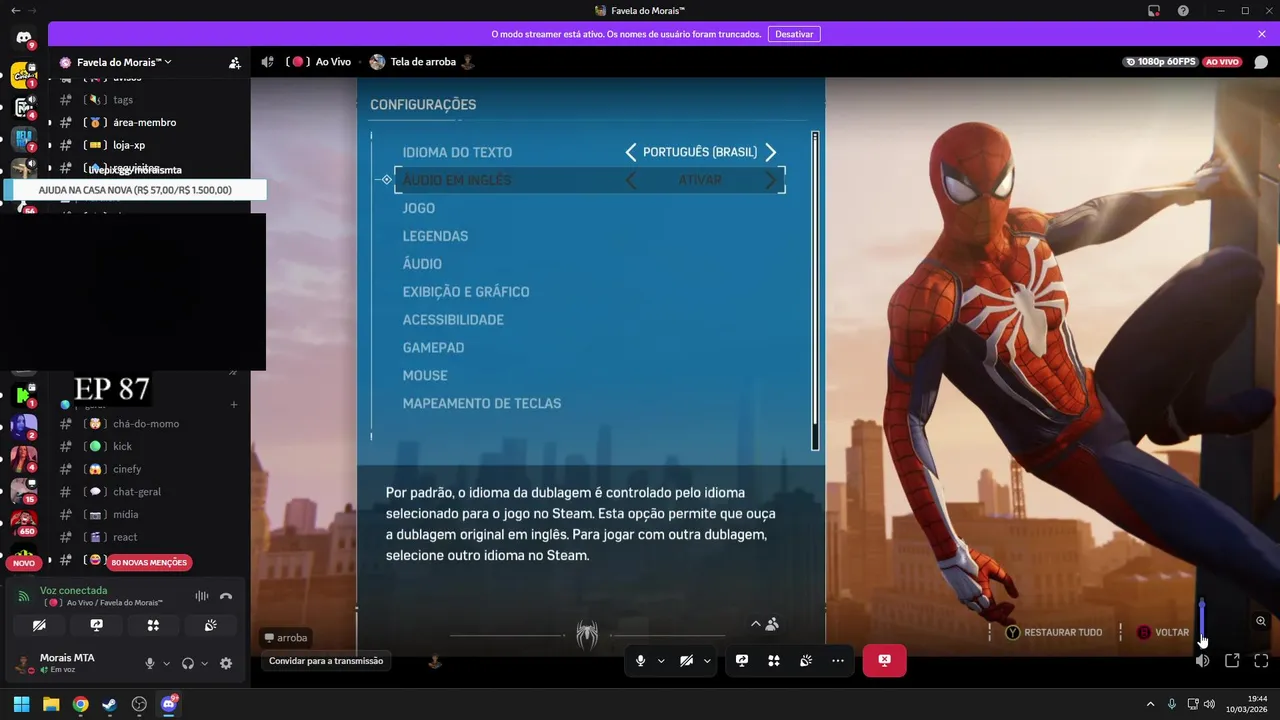Viewport: 1280px width, 720px height.
Task: Open the chá-do-momo channel
Action: [x=145, y=424]
